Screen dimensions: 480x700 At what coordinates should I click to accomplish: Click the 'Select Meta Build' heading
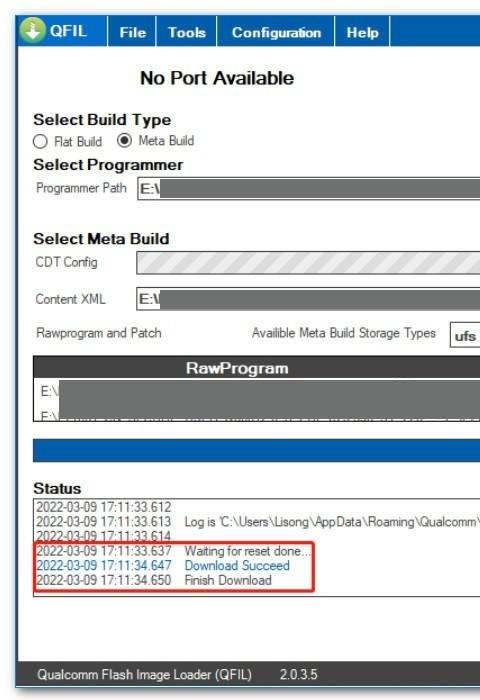(101, 239)
